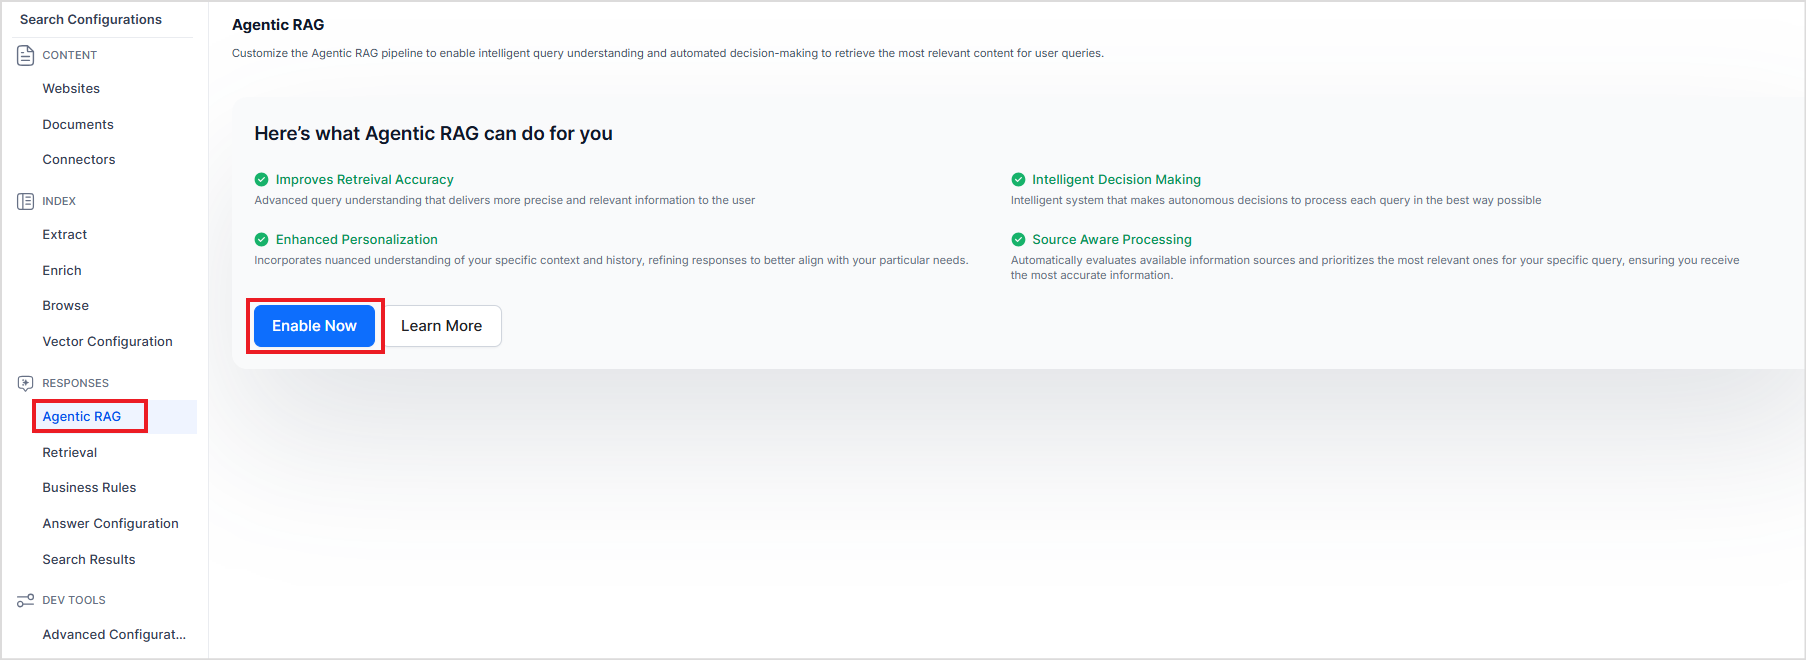
Task: Open Advanced Configuration under Dev Tools
Action: 114,635
